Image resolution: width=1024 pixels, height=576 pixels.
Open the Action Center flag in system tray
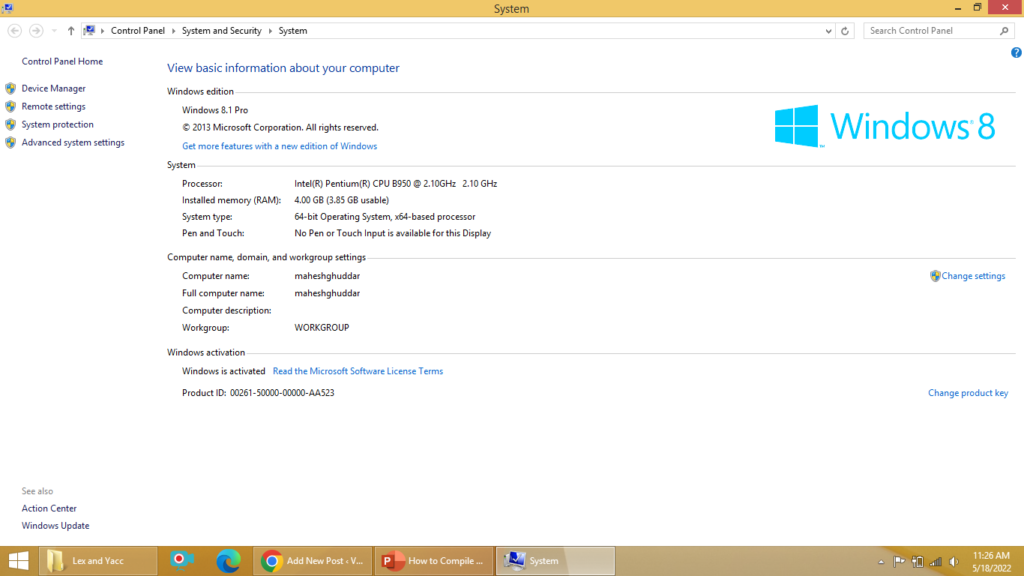[898, 560]
